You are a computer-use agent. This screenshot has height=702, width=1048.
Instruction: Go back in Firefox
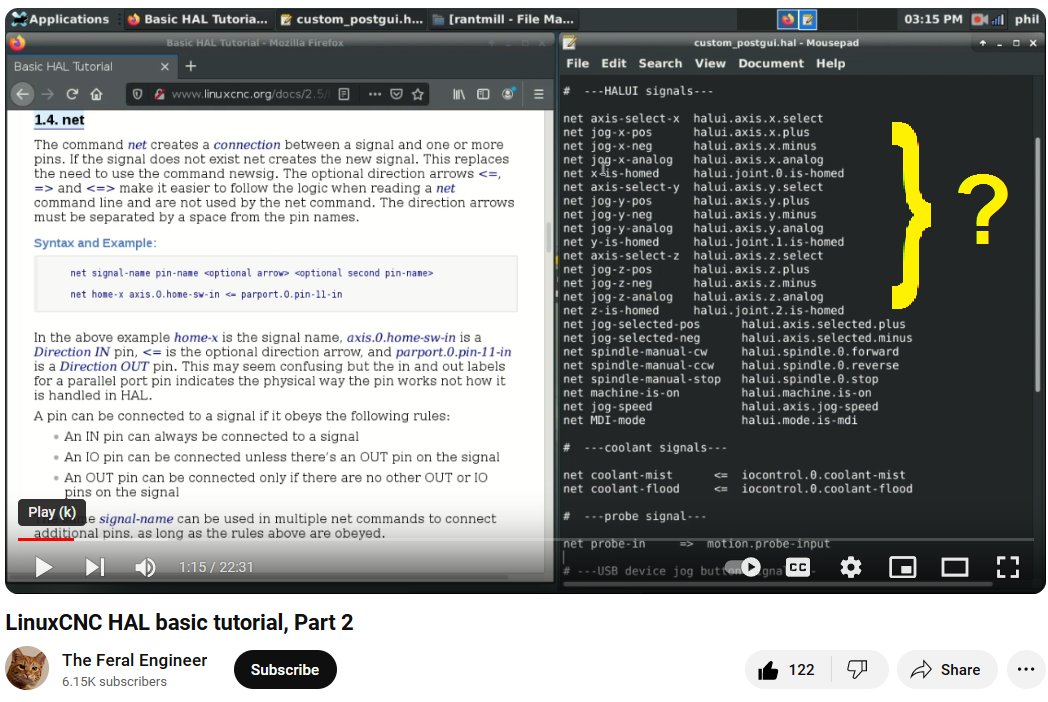[22, 94]
